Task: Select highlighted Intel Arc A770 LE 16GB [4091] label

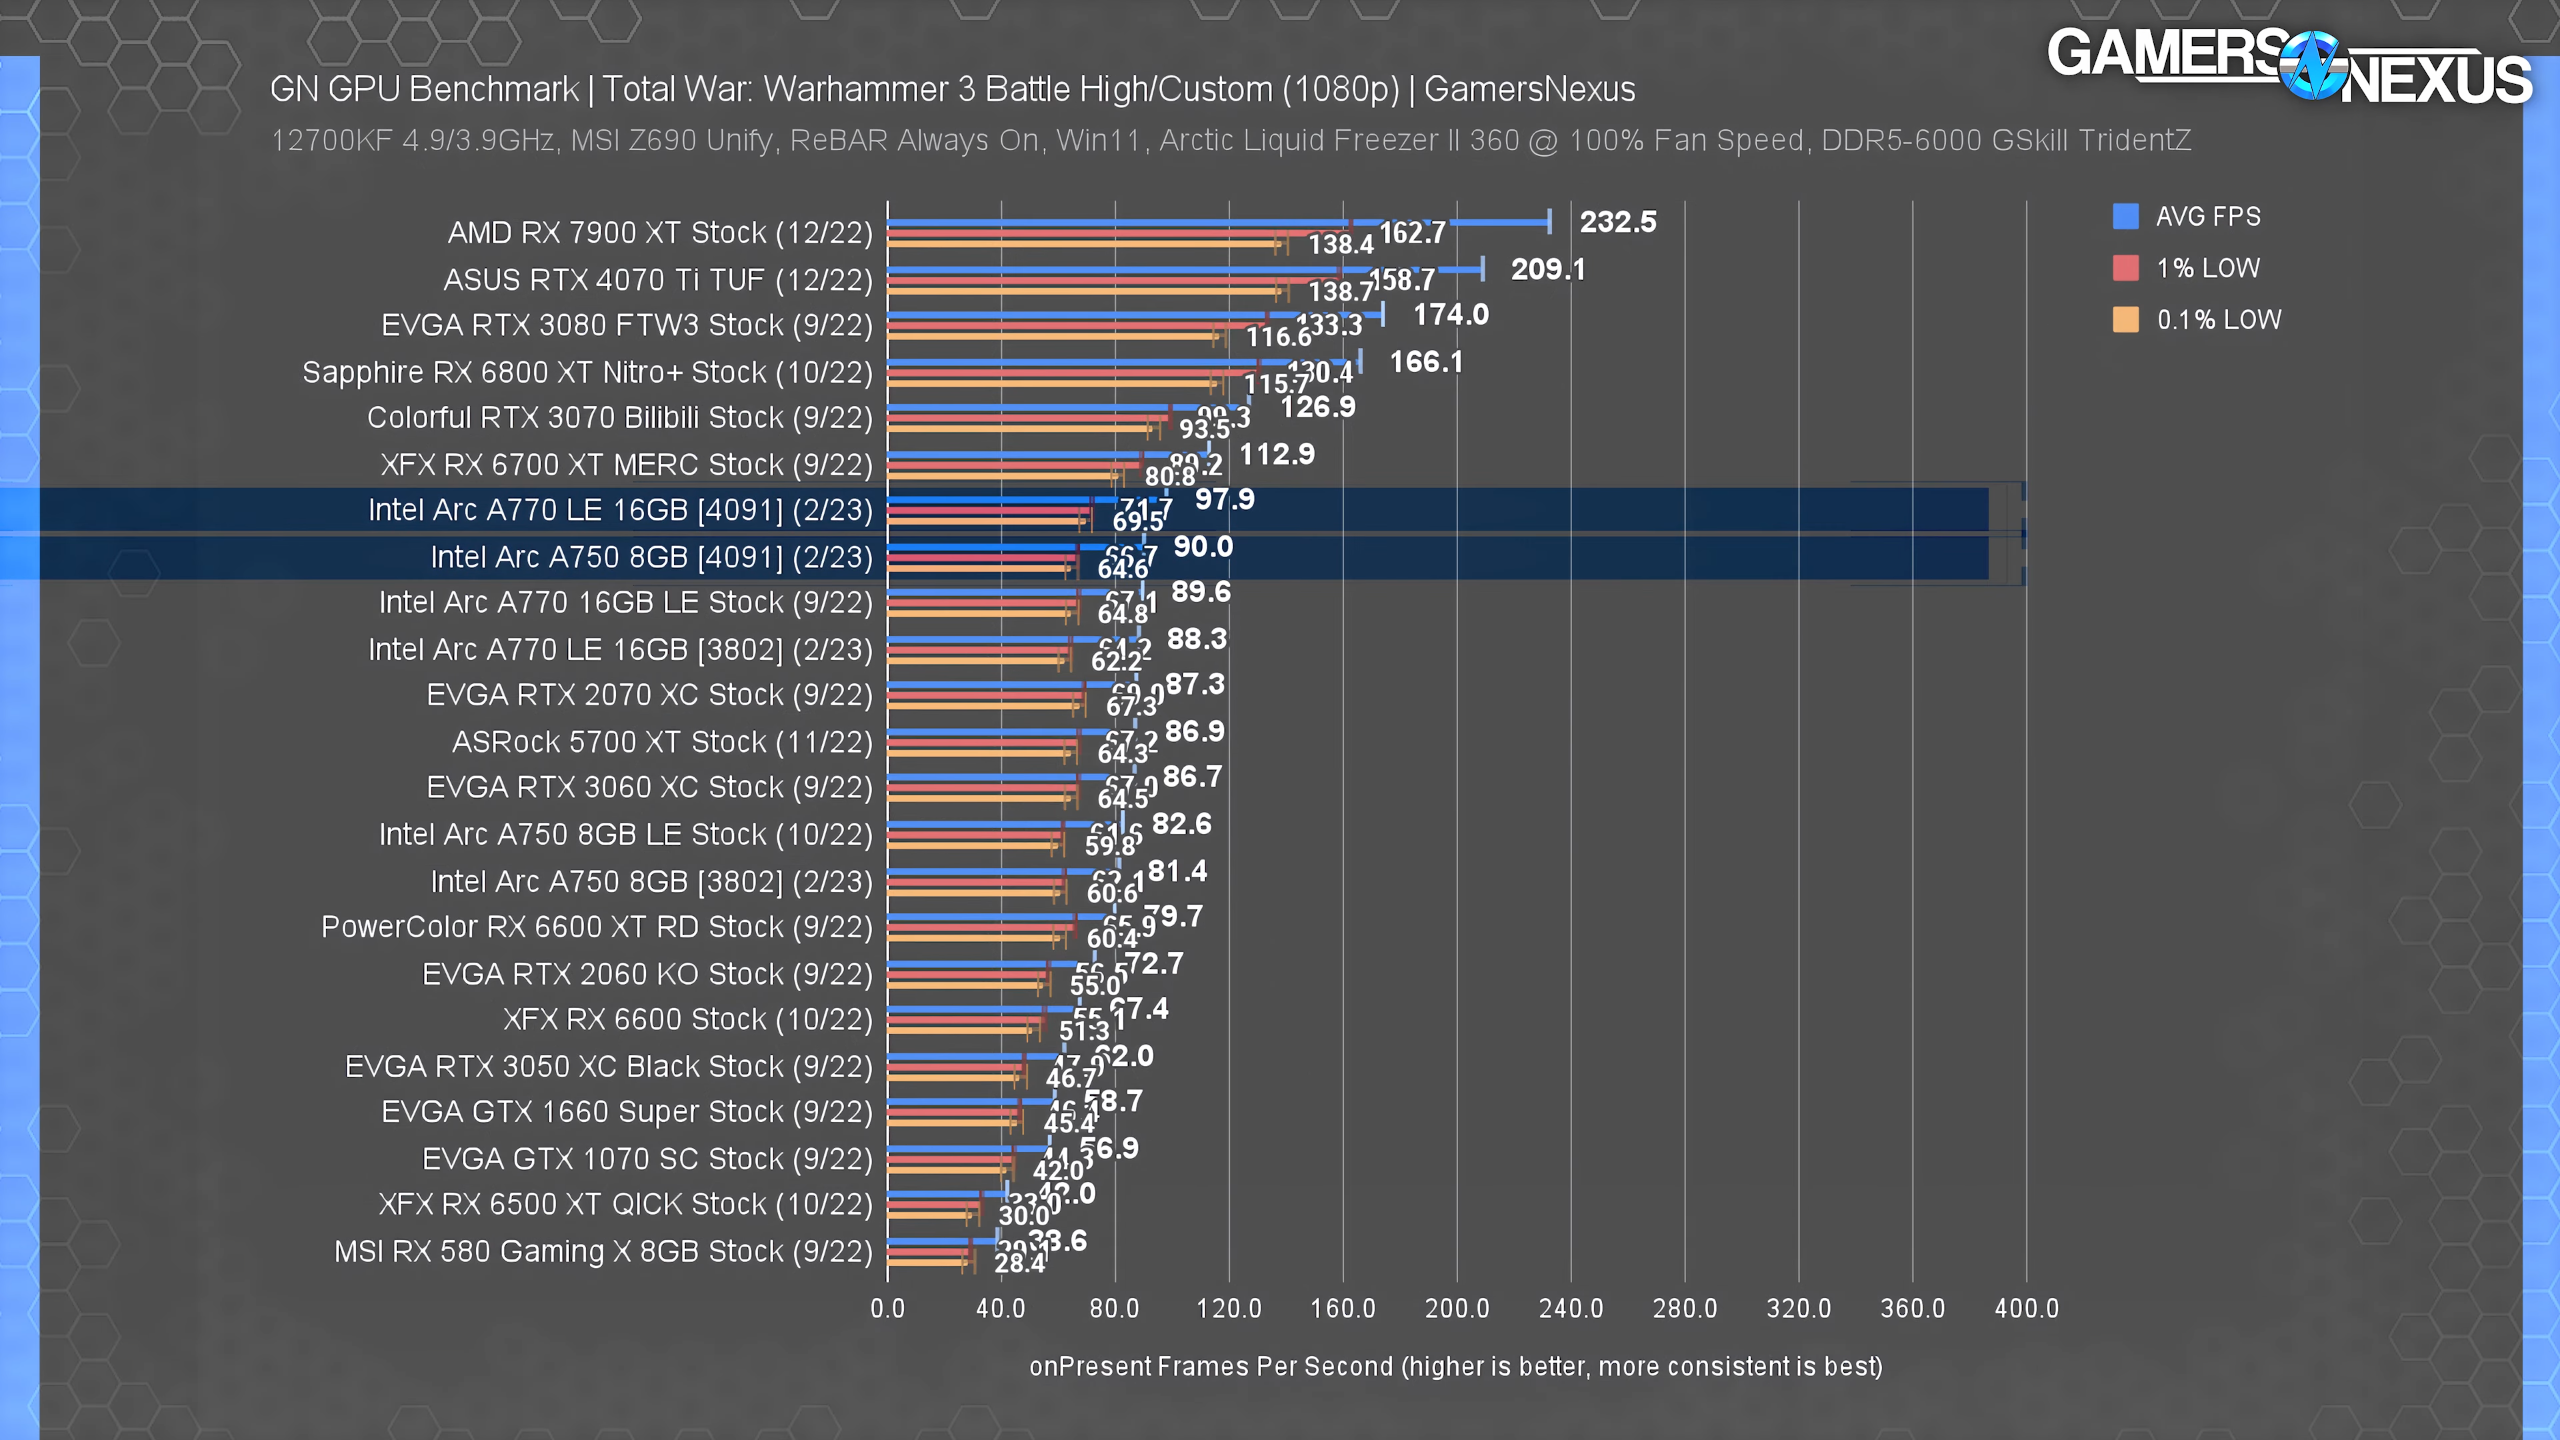Action: click(620, 511)
